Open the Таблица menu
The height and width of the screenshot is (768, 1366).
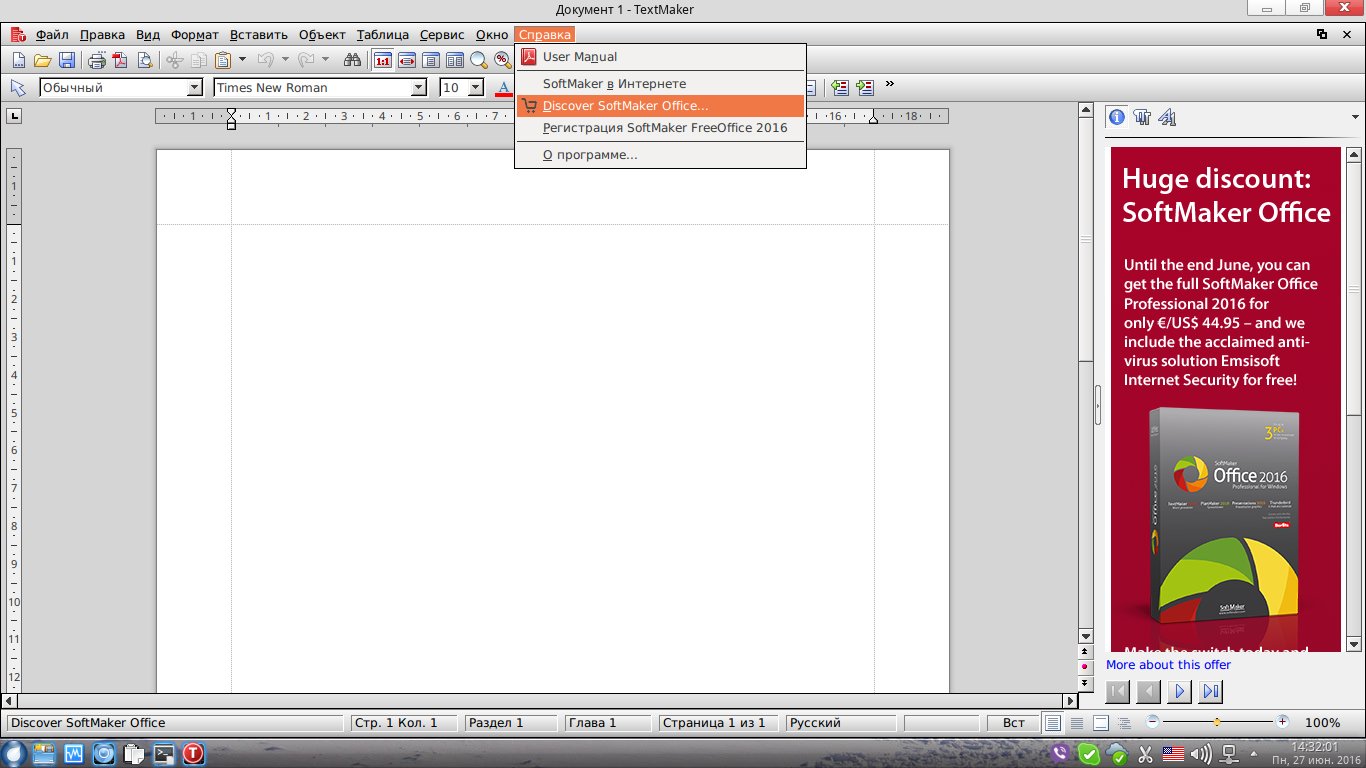383,35
